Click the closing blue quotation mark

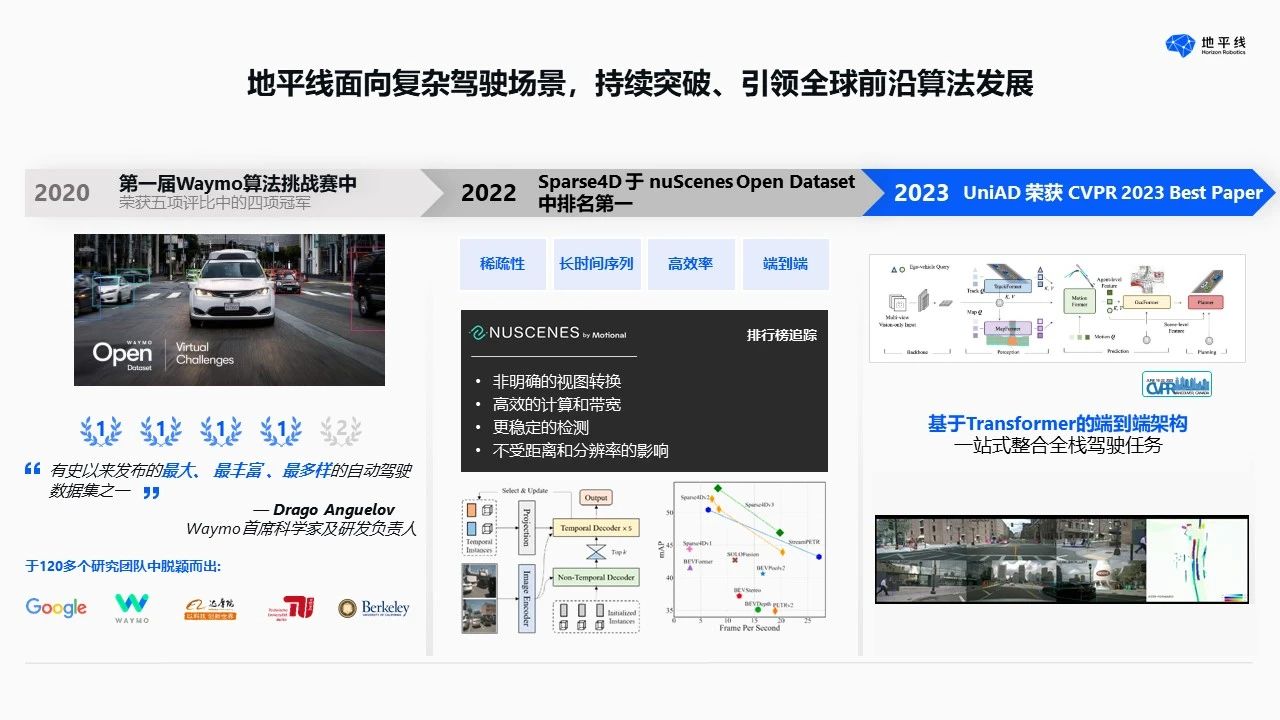click(x=151, y=492)
